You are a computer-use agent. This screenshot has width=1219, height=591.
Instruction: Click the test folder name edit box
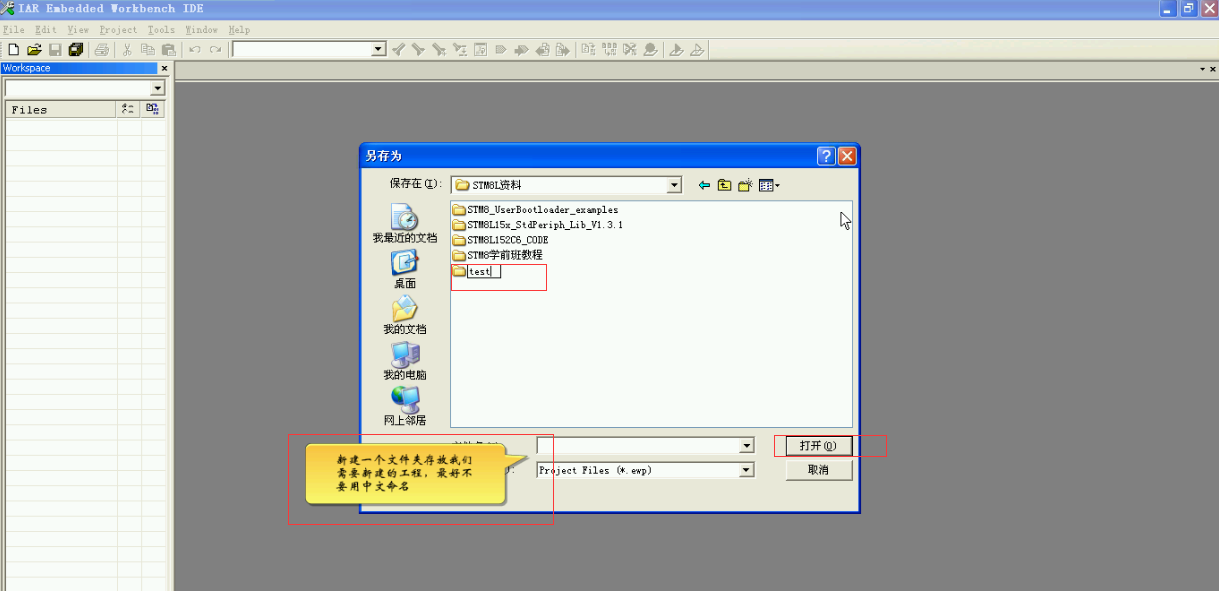tap(484, 271)
